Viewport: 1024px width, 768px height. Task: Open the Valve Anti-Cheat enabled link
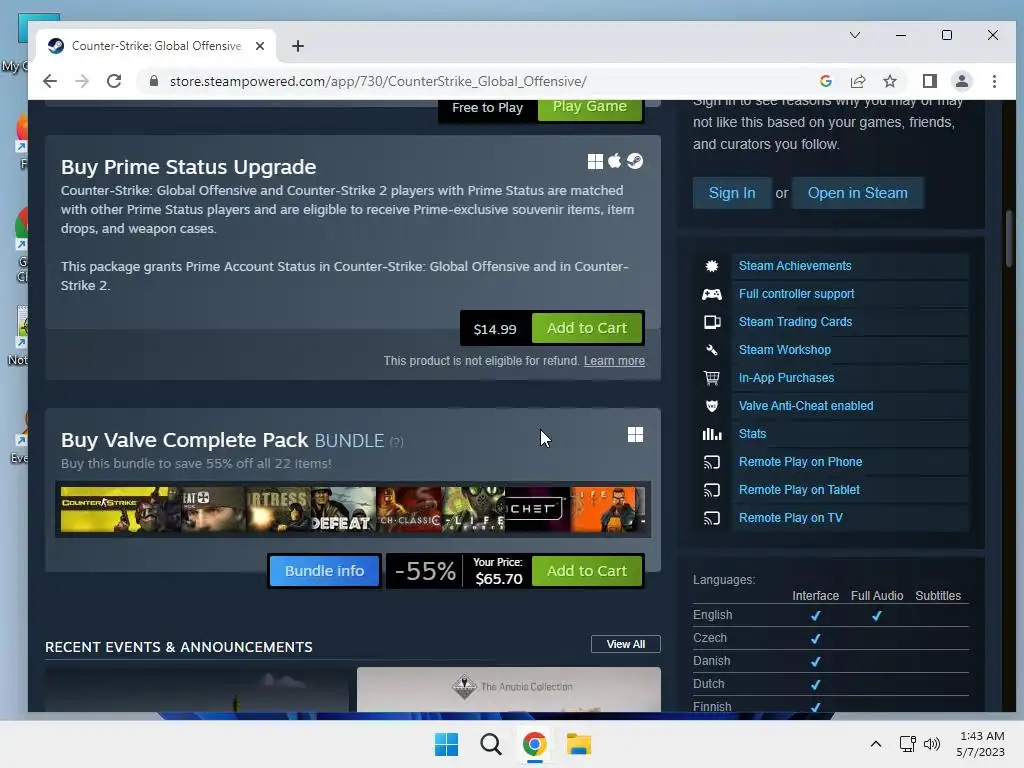pyautogui.click(x=806, y=406)
